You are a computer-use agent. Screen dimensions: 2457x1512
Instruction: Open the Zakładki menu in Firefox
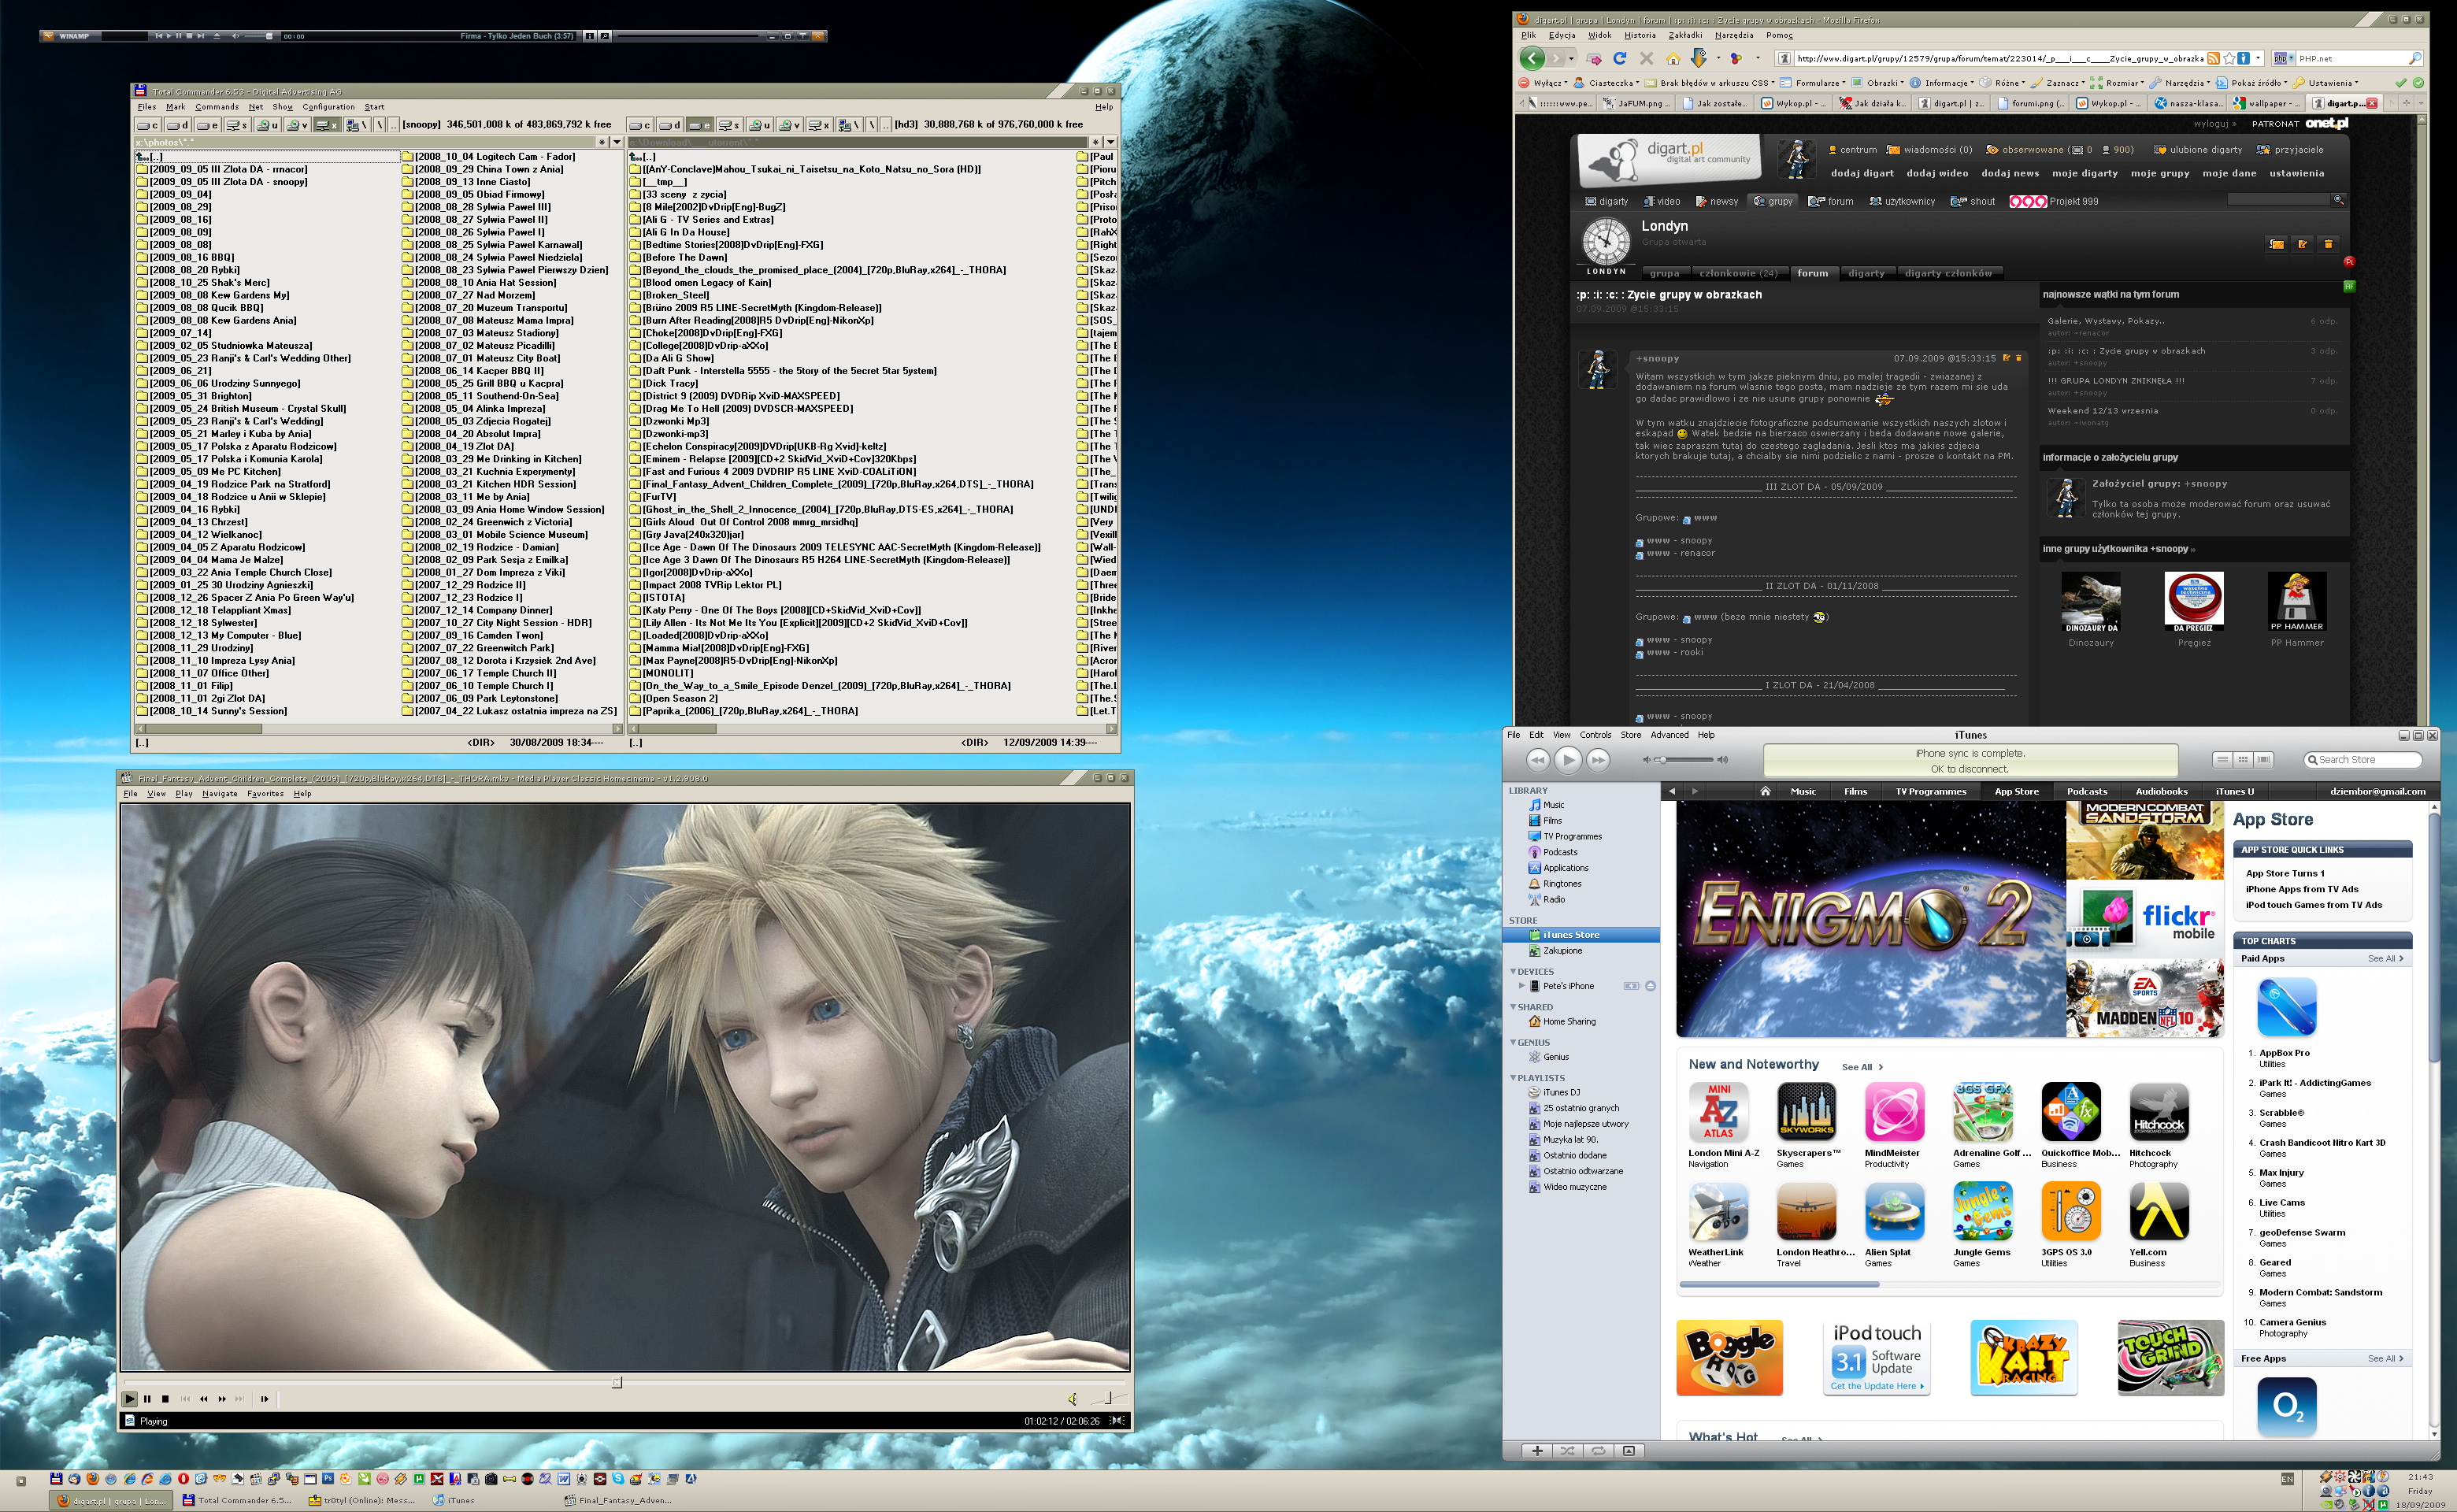[x=1686, y=35]
